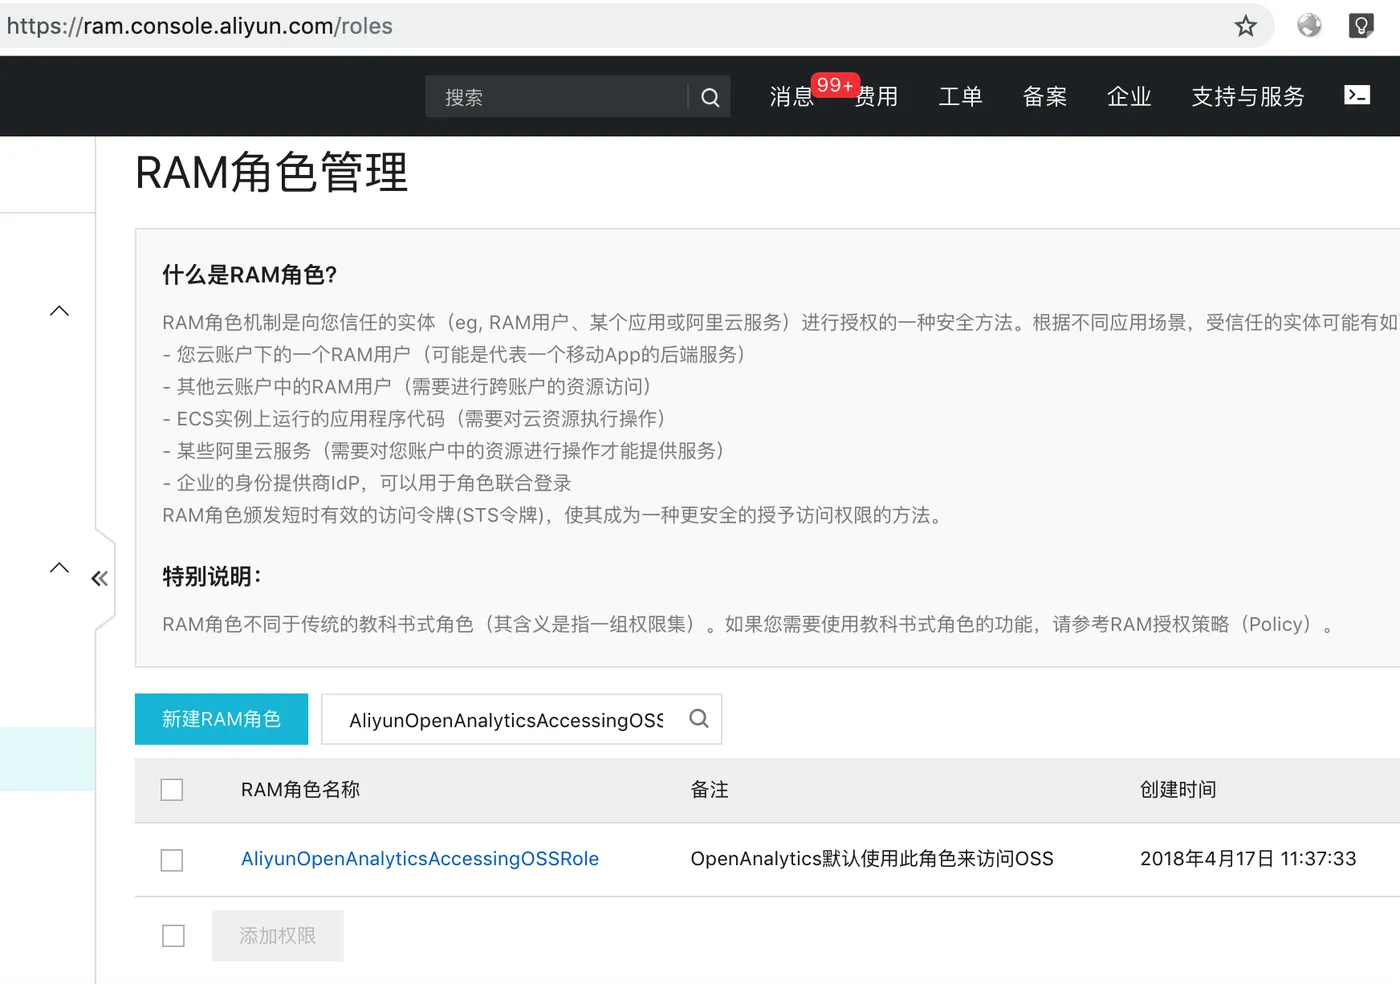
Task: Focus the top 搜索 input field
Action: coord(557,97)
